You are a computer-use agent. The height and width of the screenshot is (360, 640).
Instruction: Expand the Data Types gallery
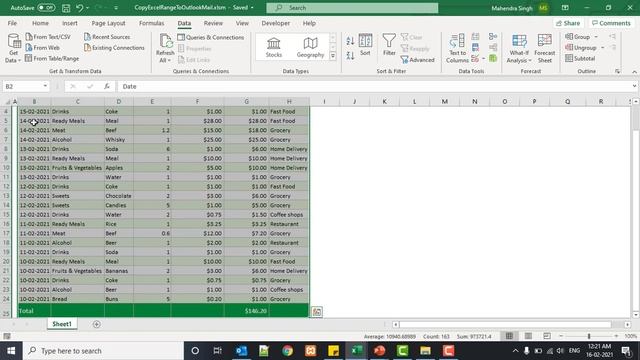(333, 56)
